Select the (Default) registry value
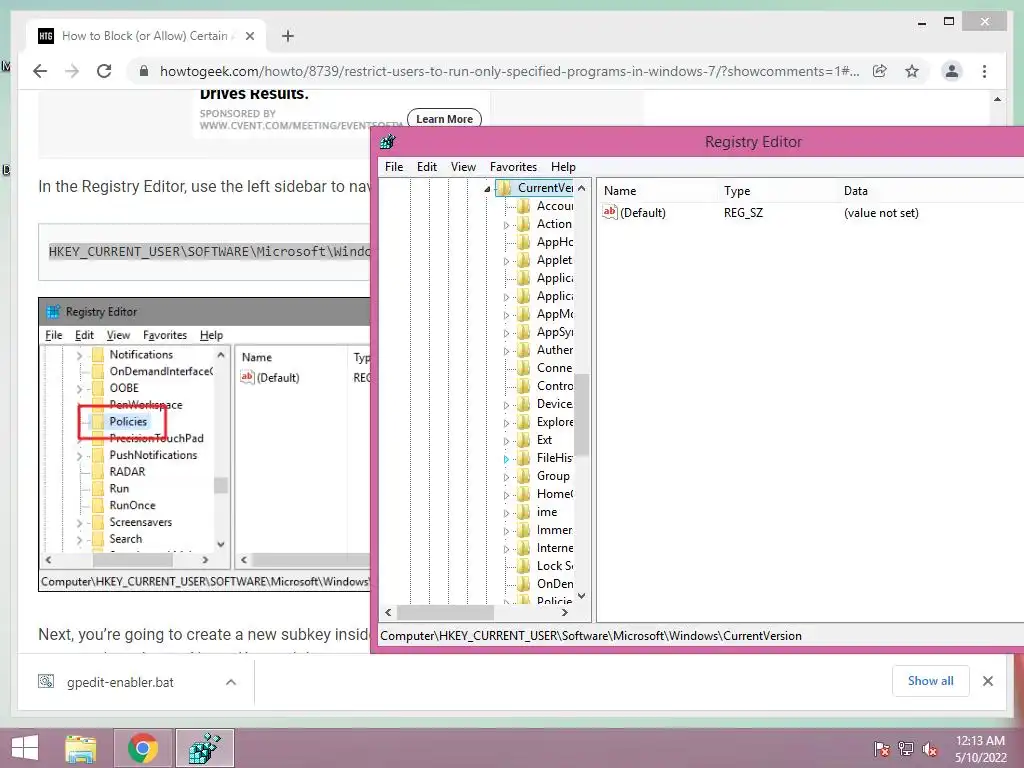 (x=643, y=213)
